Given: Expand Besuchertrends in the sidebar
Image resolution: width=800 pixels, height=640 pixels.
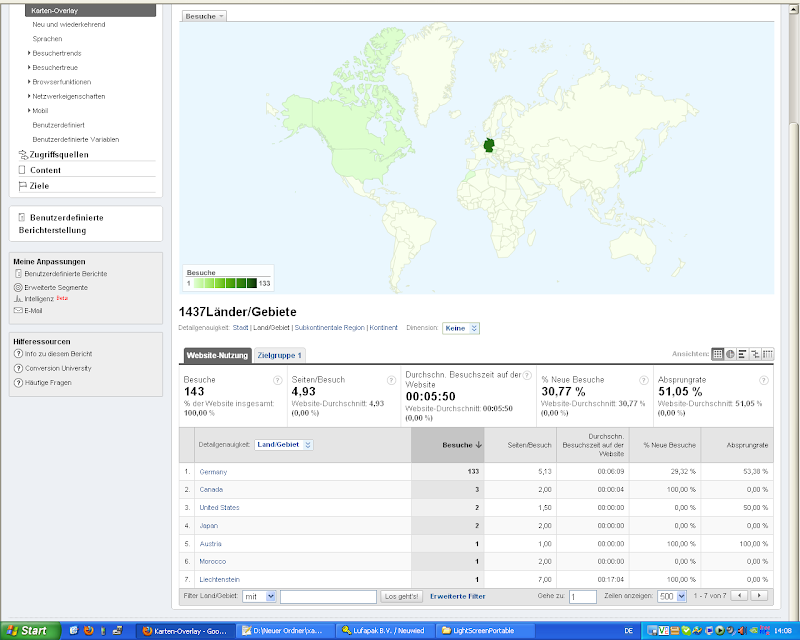Looking at the screenshot, I should click(57, 53).
